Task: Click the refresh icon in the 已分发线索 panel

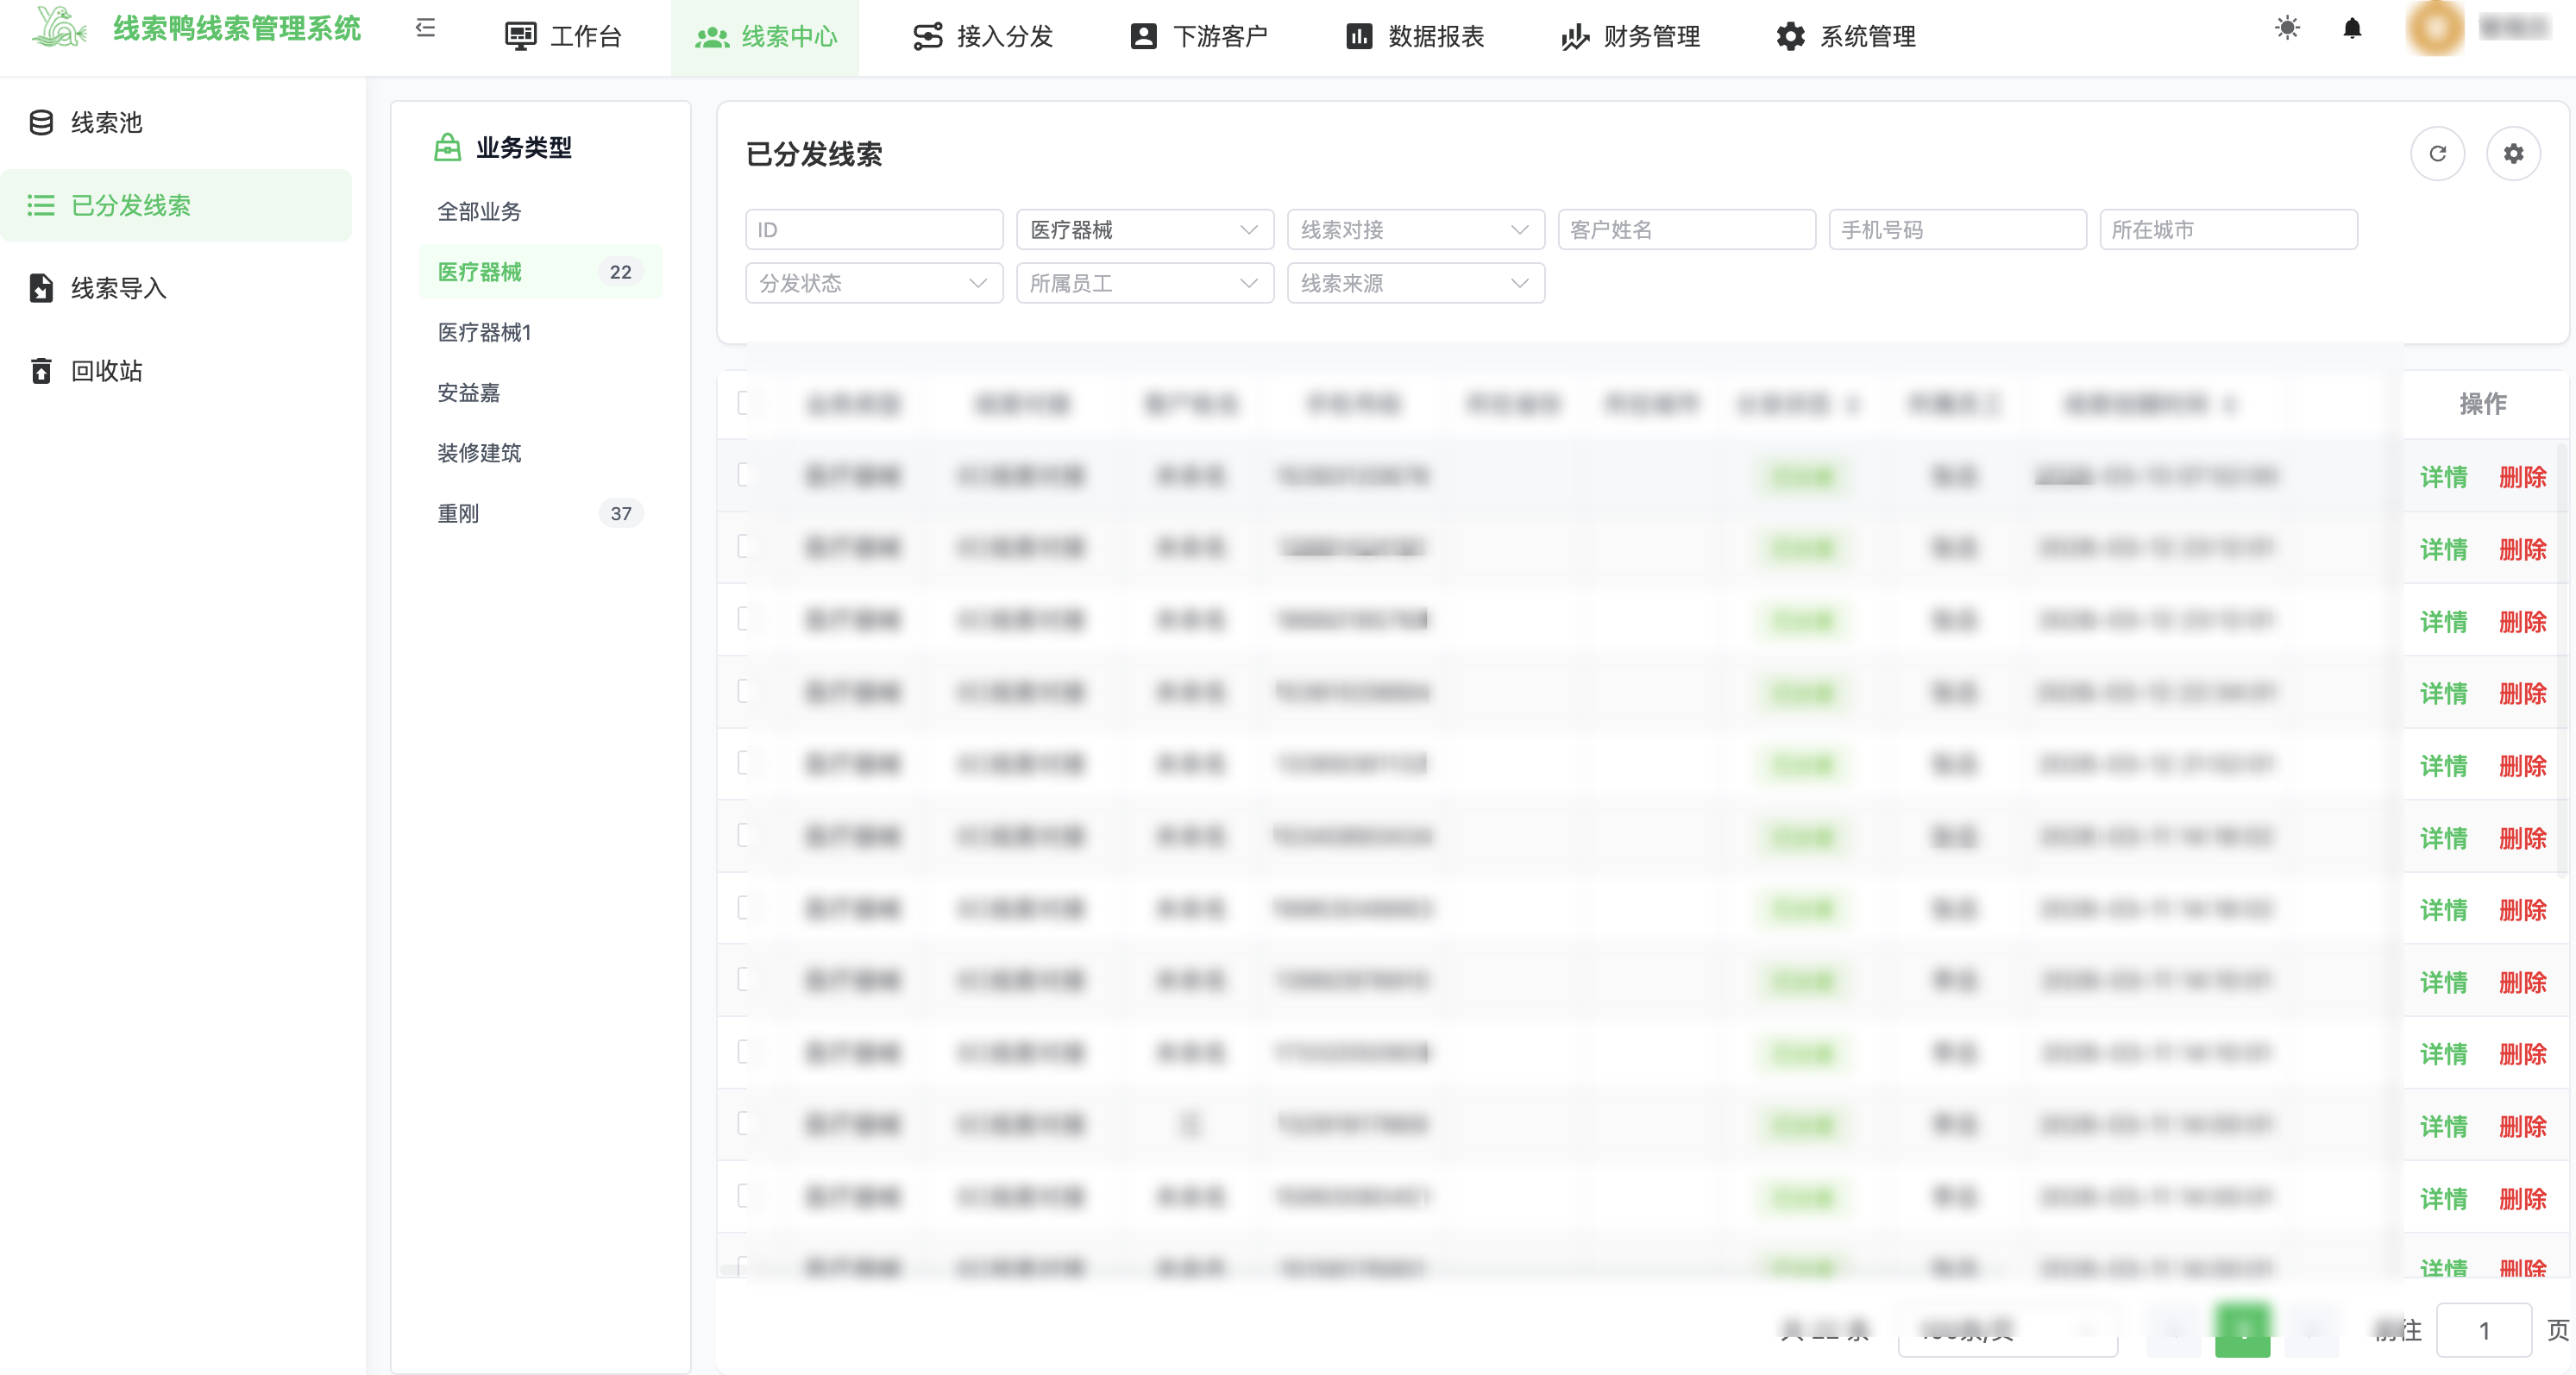Action: 2437,154
